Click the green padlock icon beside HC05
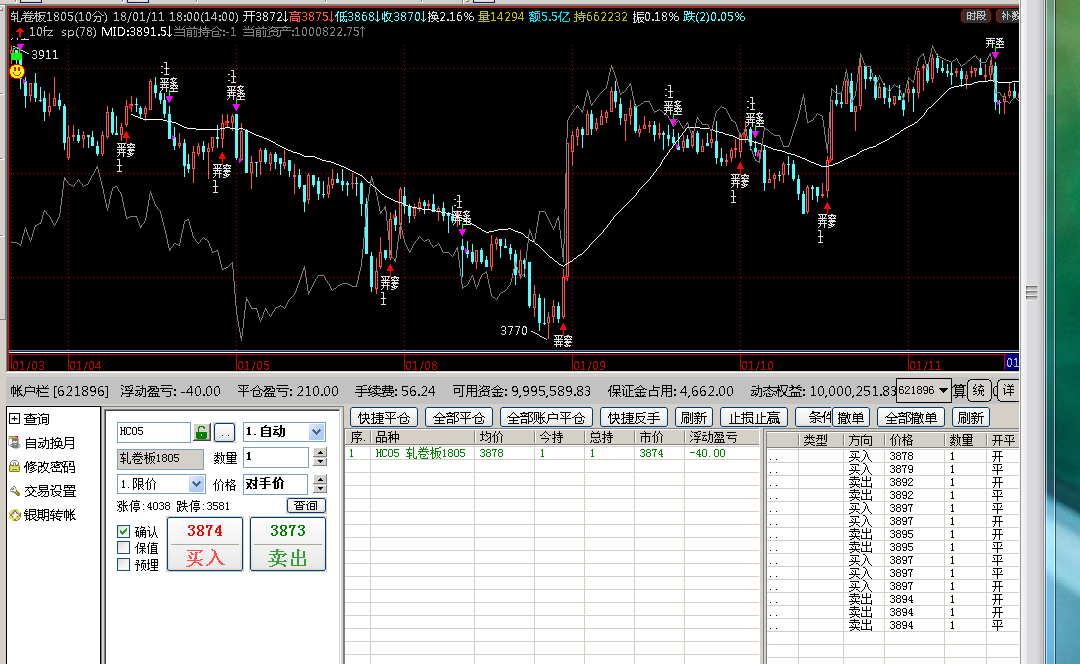 202,432
